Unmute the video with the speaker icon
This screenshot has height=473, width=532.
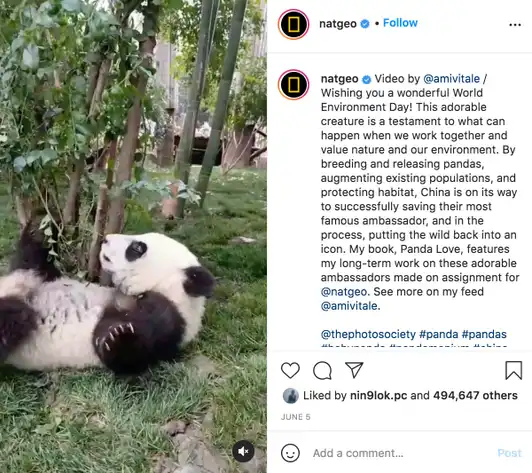click(243, 451)
